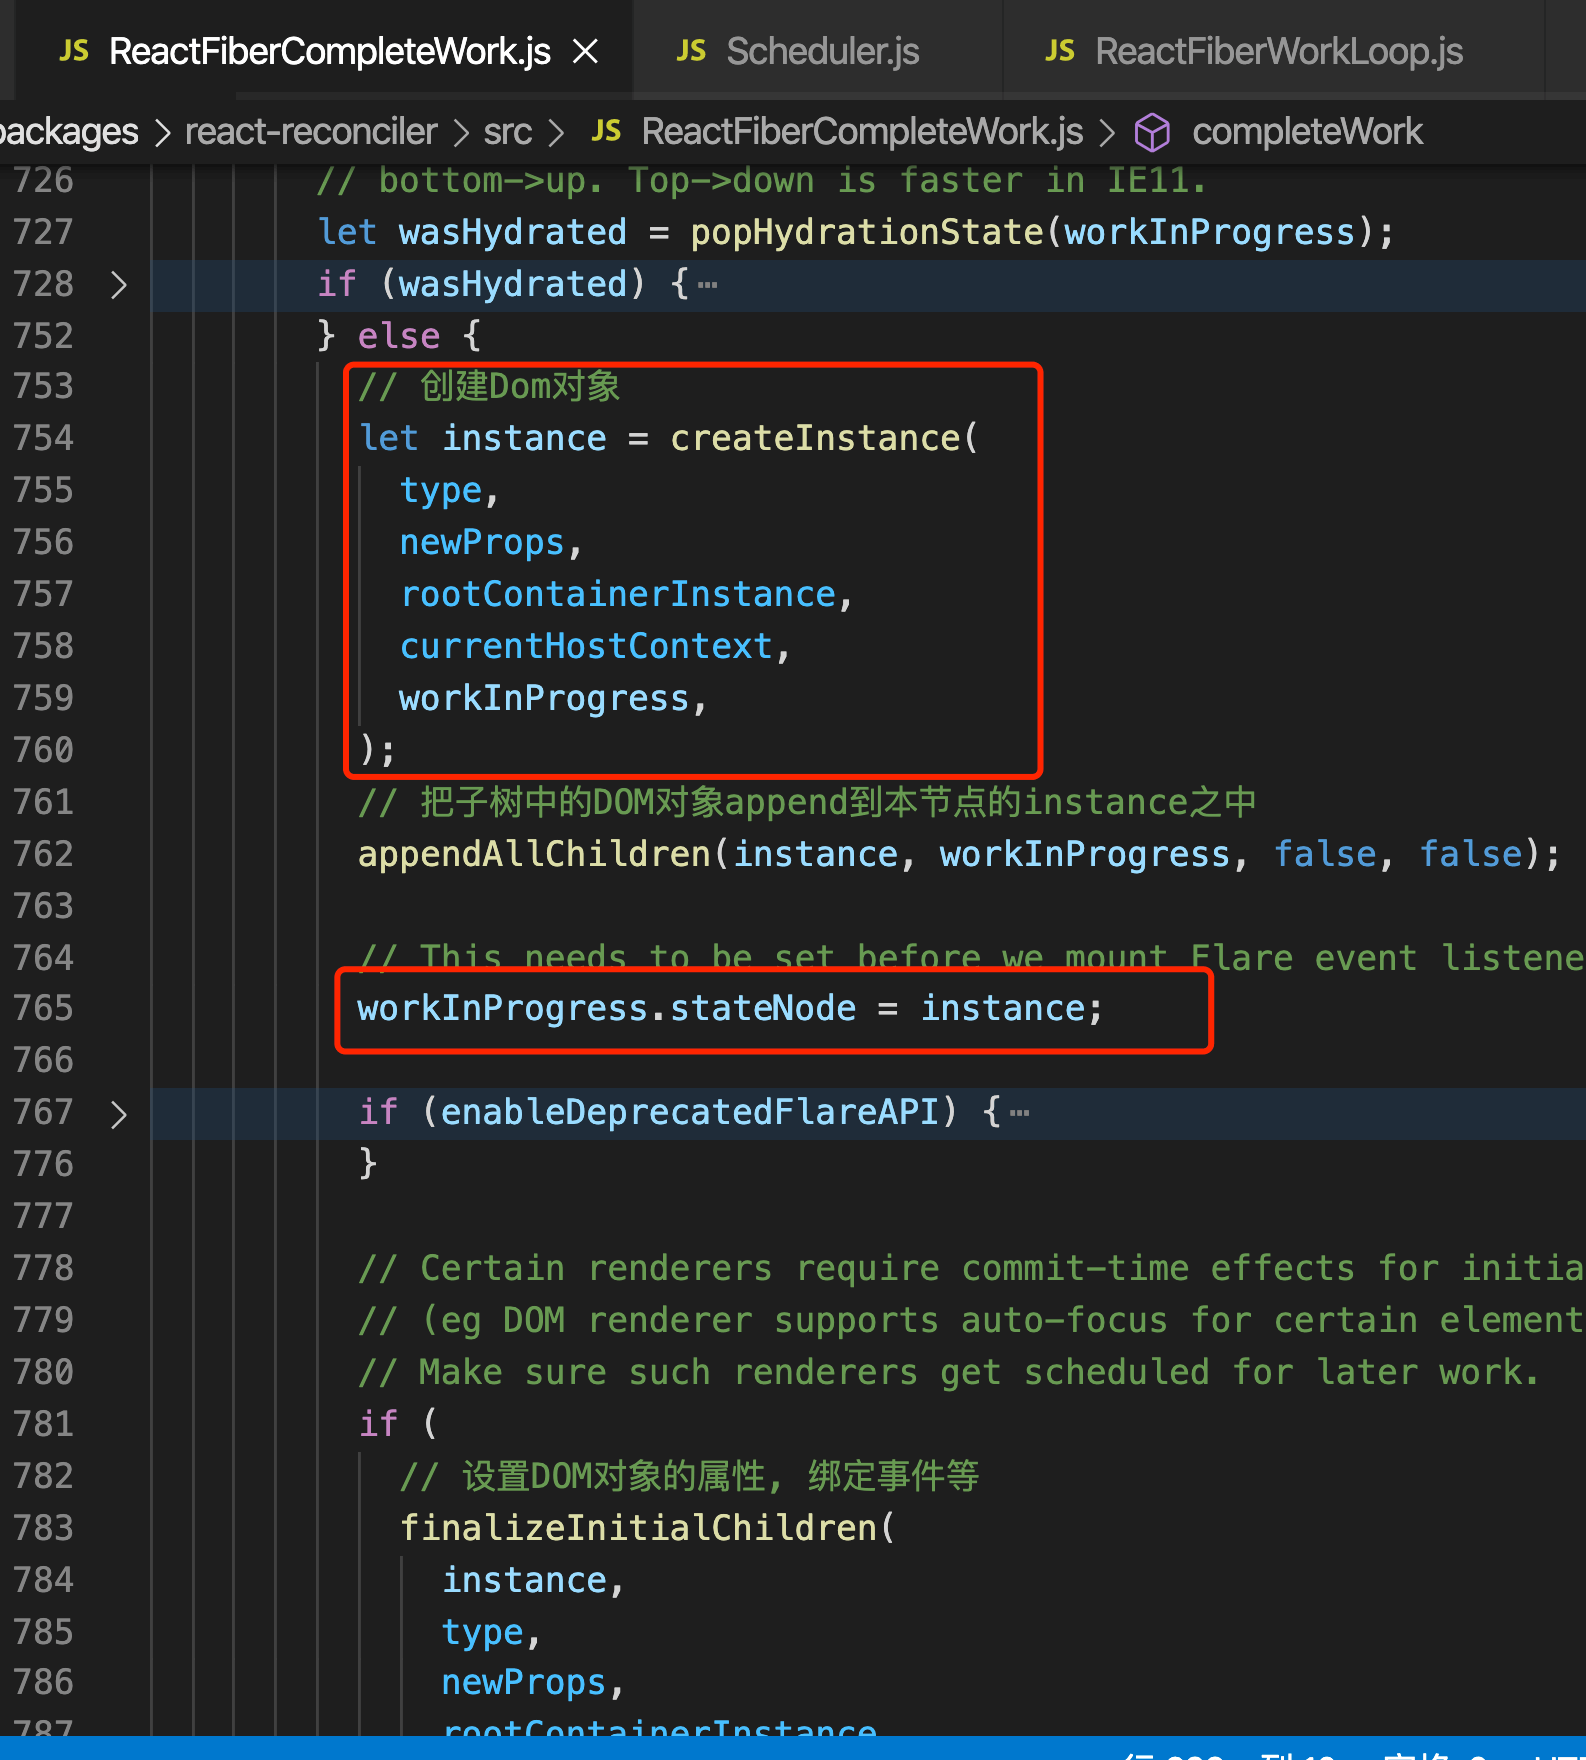The image size is (1586, 1760).
Task: Click line number 783 in gutter
Action: click(44, 1528)
